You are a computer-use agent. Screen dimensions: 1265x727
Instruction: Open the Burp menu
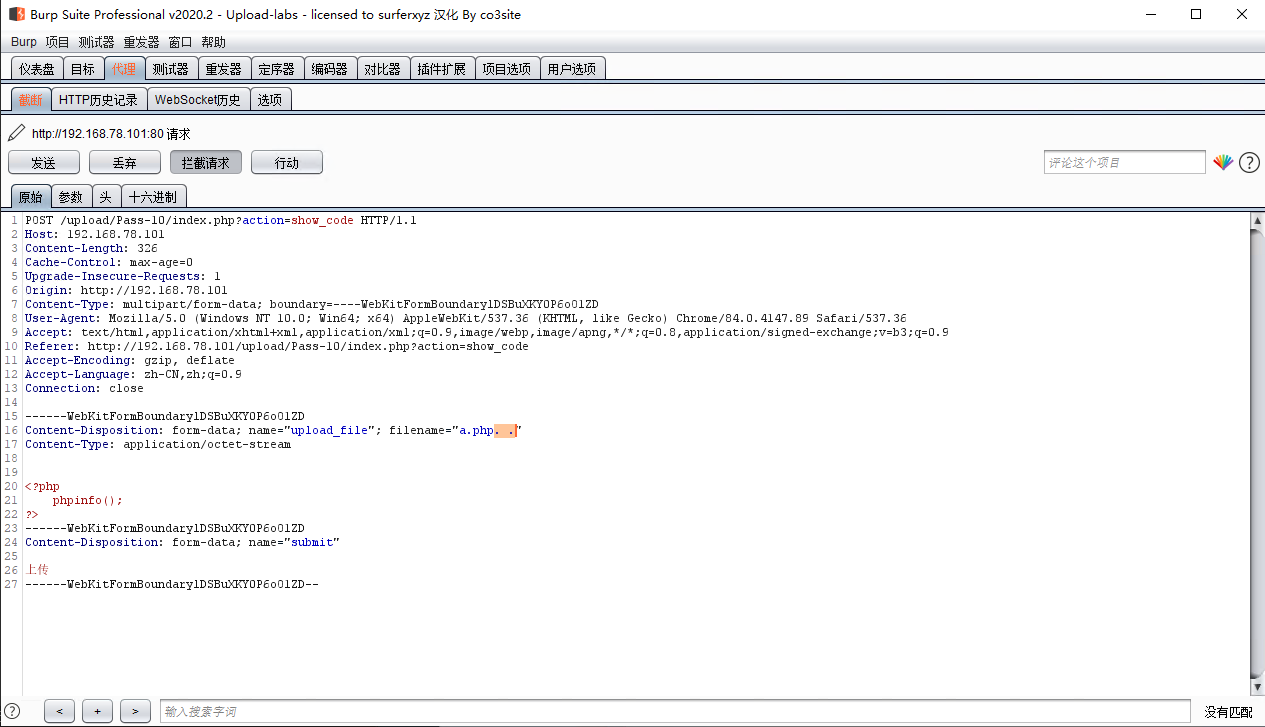coord(24,42)
